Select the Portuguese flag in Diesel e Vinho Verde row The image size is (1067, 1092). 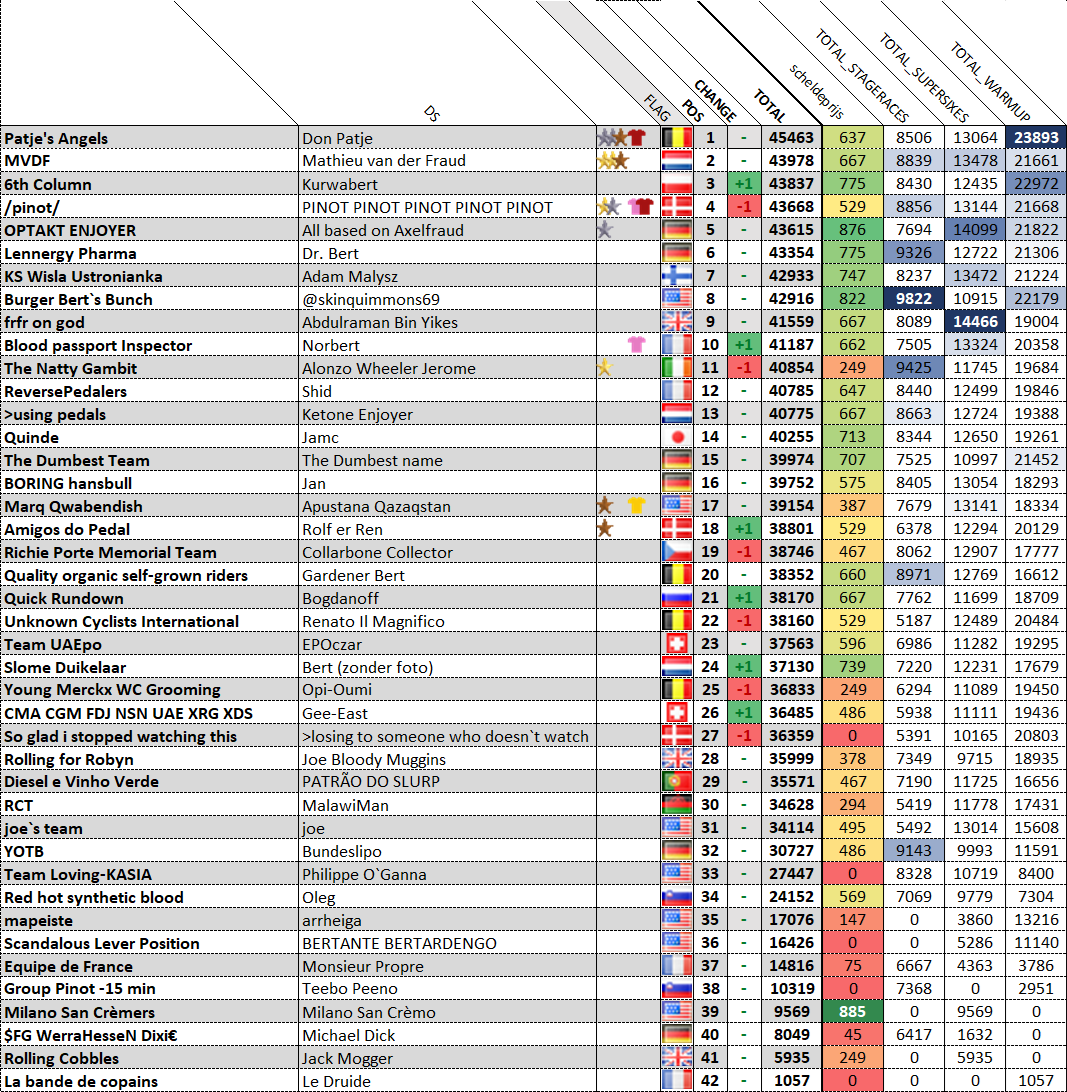pyautogui.click(x=676, y=781)
